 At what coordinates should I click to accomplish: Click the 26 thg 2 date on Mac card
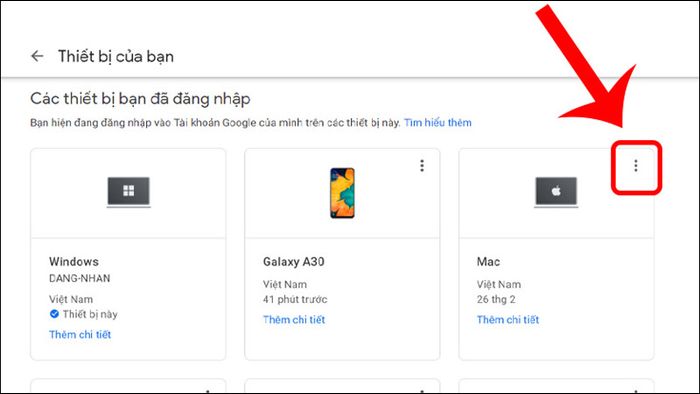tap(496, 299)
